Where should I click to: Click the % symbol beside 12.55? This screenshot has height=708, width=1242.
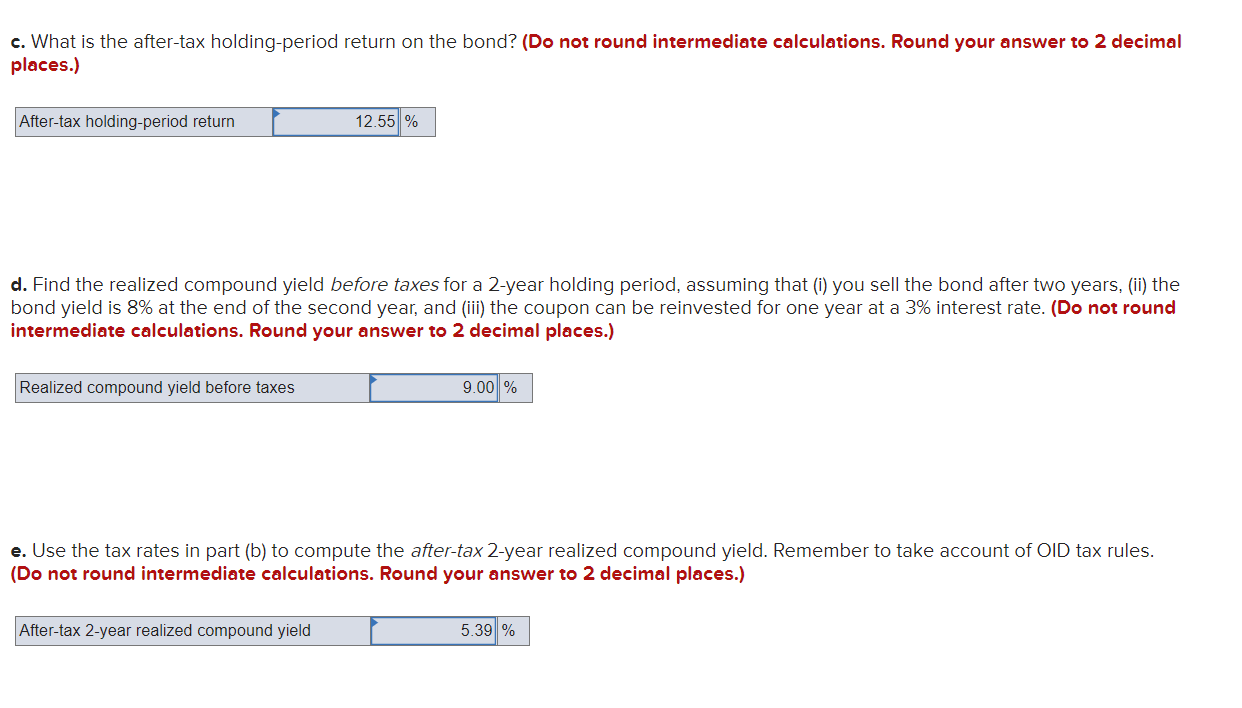[413, 121]
